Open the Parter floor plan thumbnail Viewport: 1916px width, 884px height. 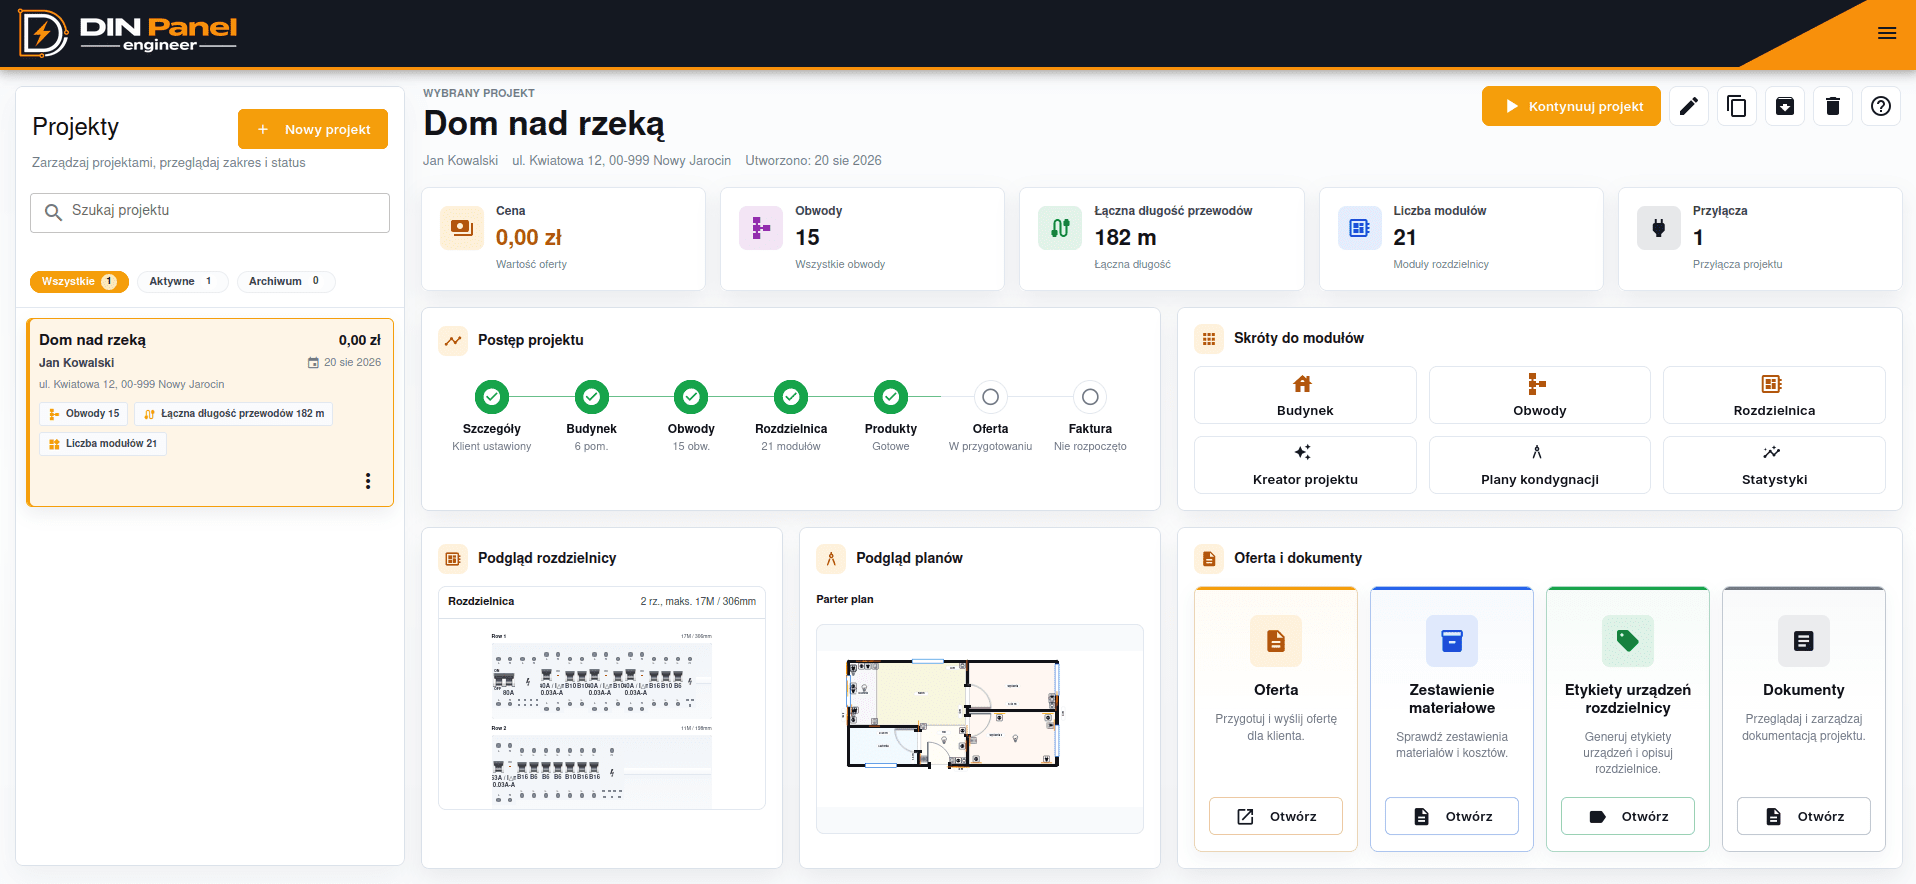tap(980, 728)
